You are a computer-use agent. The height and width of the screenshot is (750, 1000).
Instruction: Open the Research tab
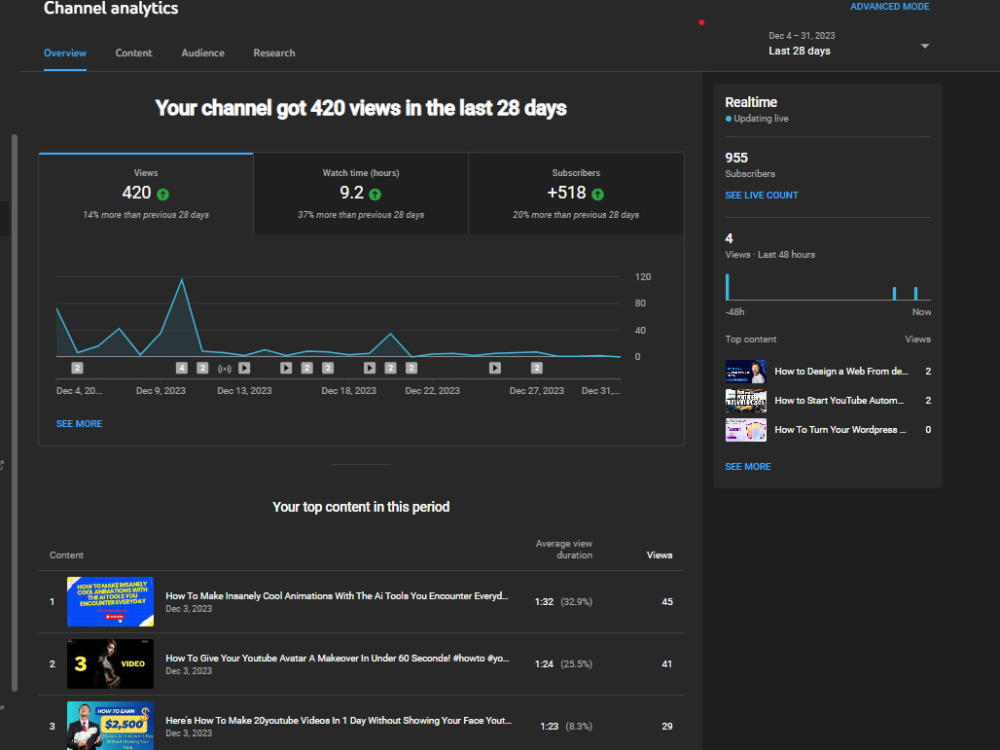pyautogui.click(x=274, y=53)
